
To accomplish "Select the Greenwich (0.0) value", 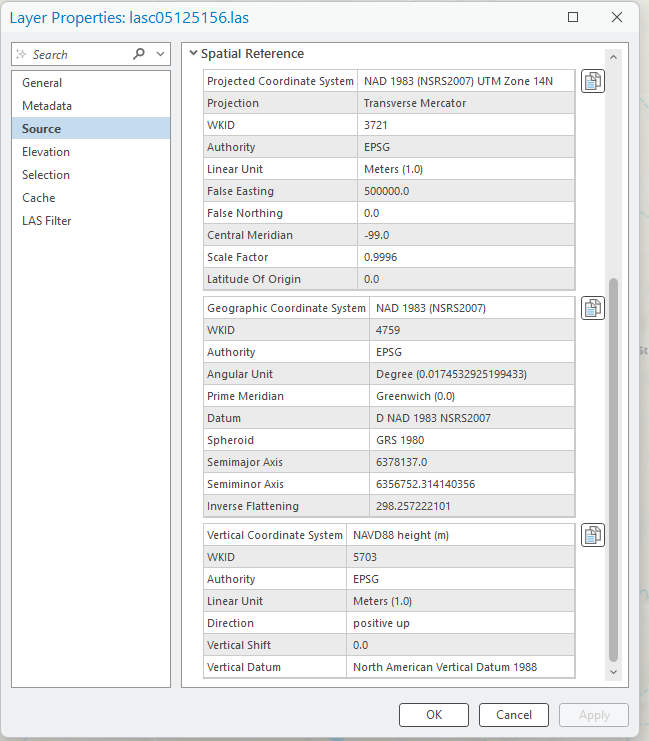I will (415, 396).
